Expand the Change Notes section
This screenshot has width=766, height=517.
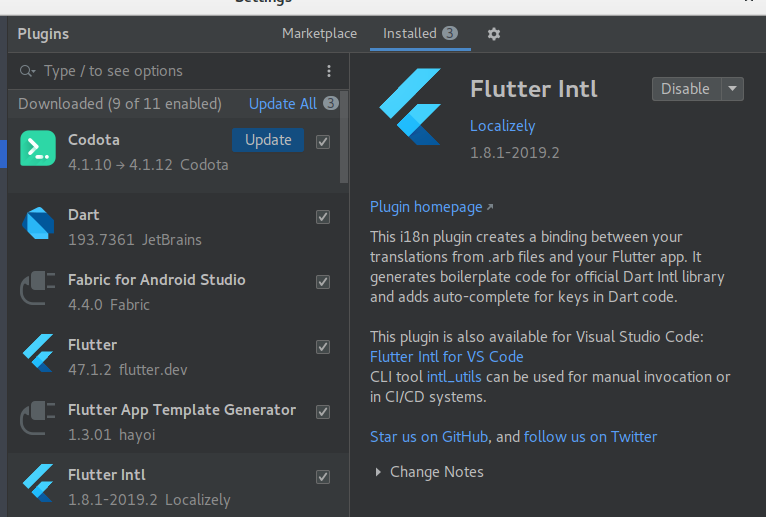coord(378,472)
